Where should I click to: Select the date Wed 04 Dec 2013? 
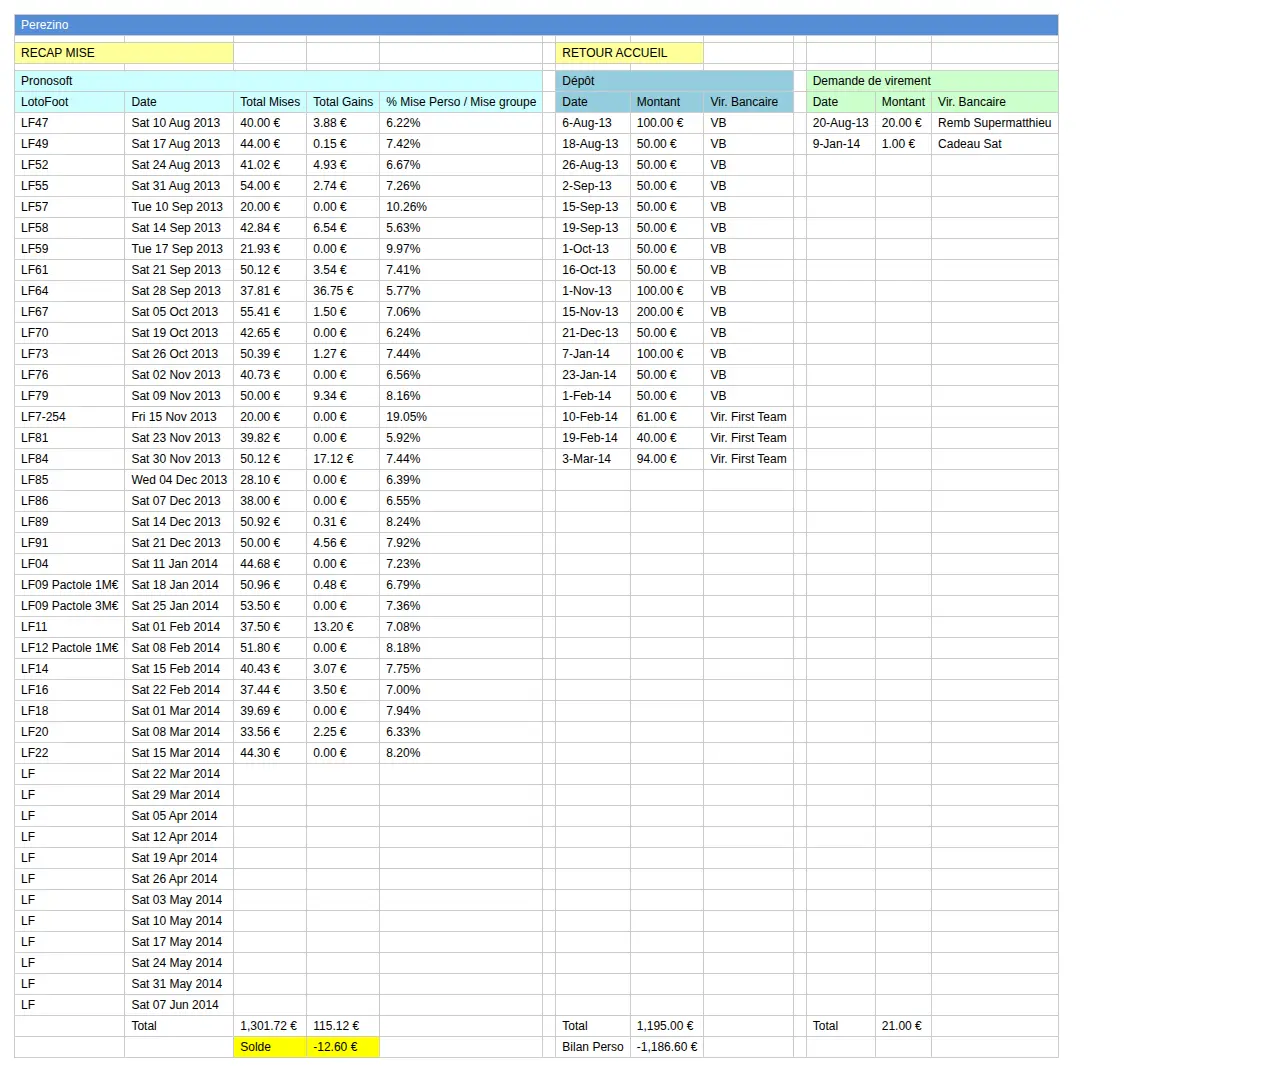179,480
